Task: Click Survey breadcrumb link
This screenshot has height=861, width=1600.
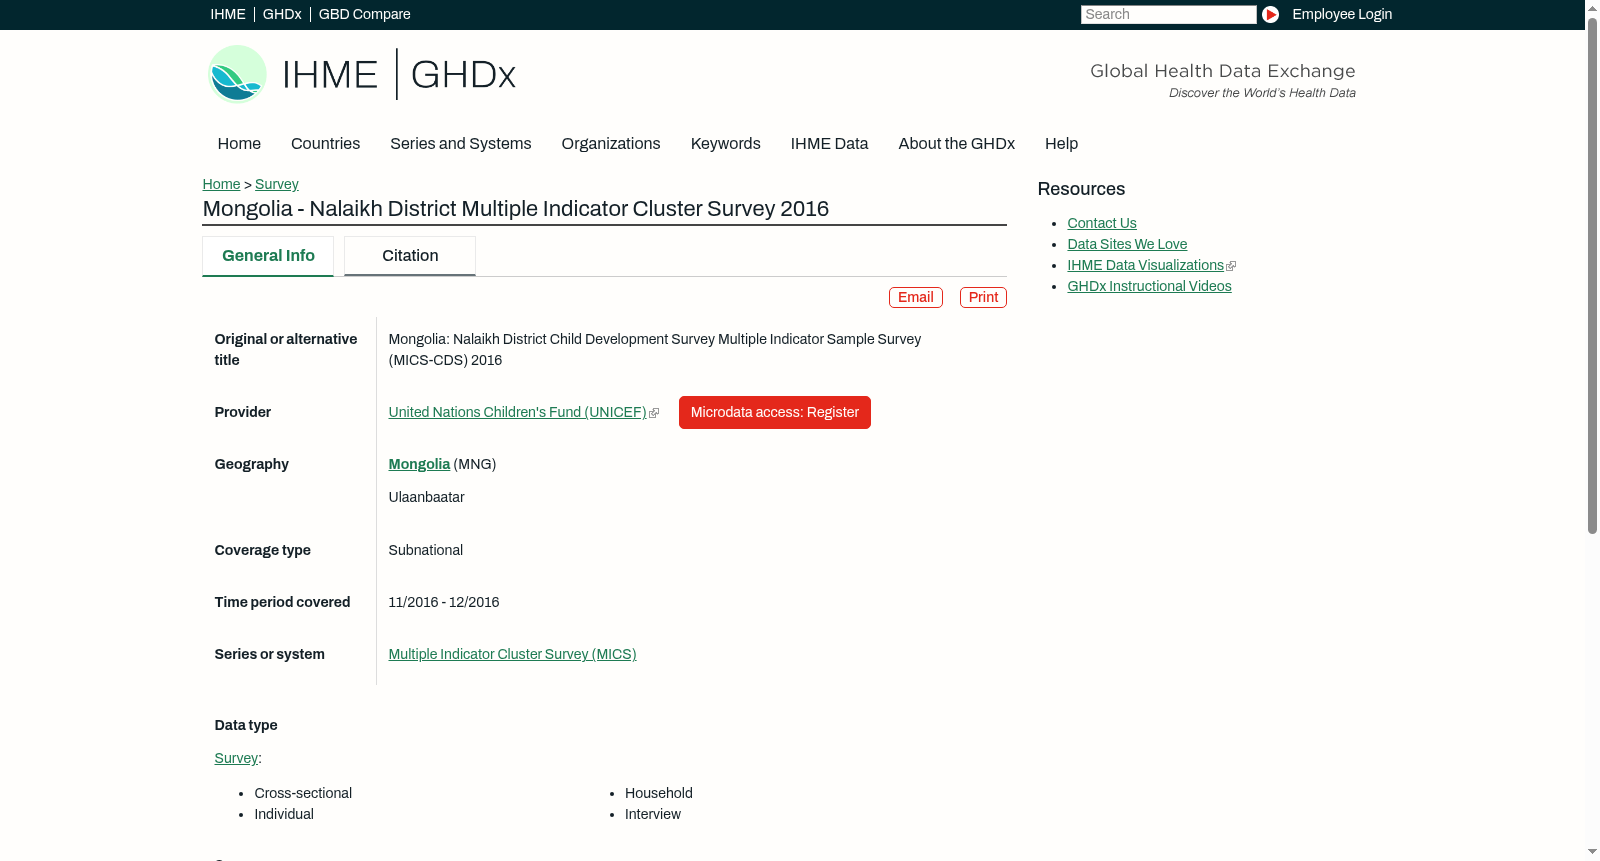Action: (276, 184)
